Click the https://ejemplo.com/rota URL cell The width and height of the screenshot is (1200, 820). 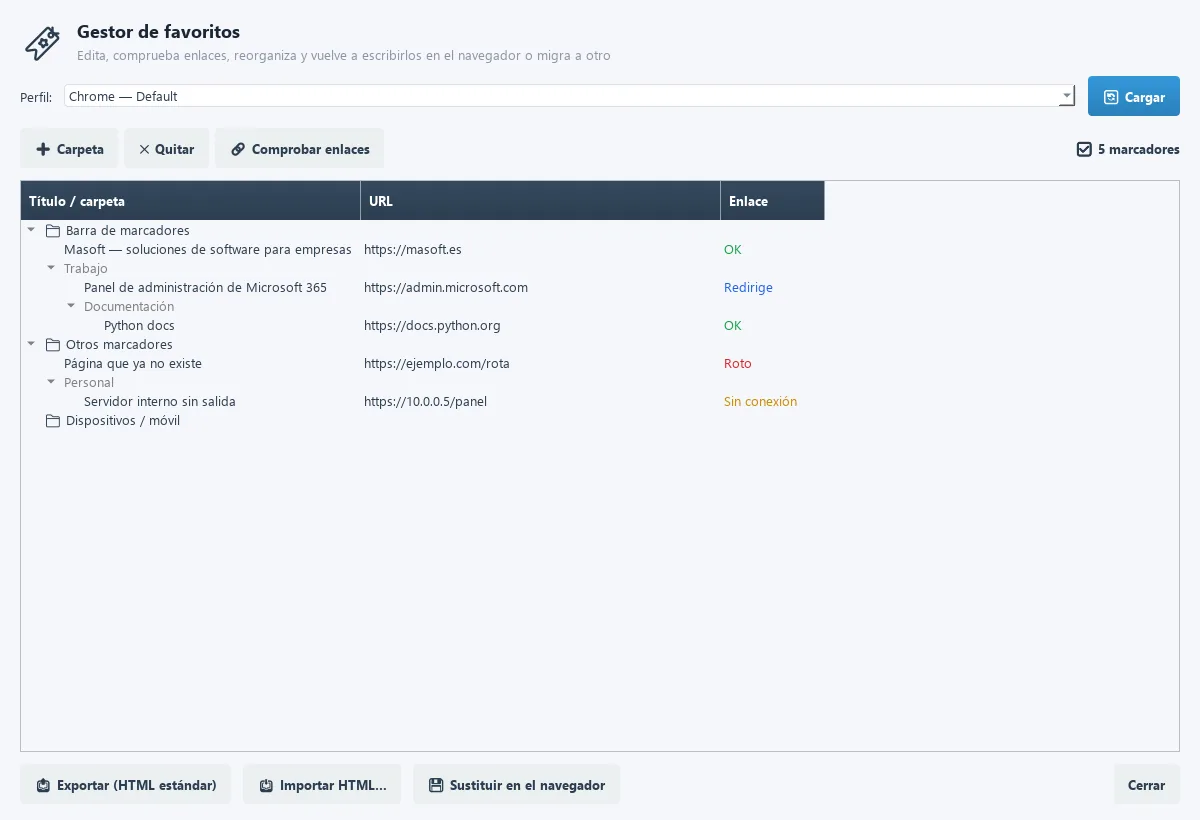pyautogui.click(x=437, y=364)
